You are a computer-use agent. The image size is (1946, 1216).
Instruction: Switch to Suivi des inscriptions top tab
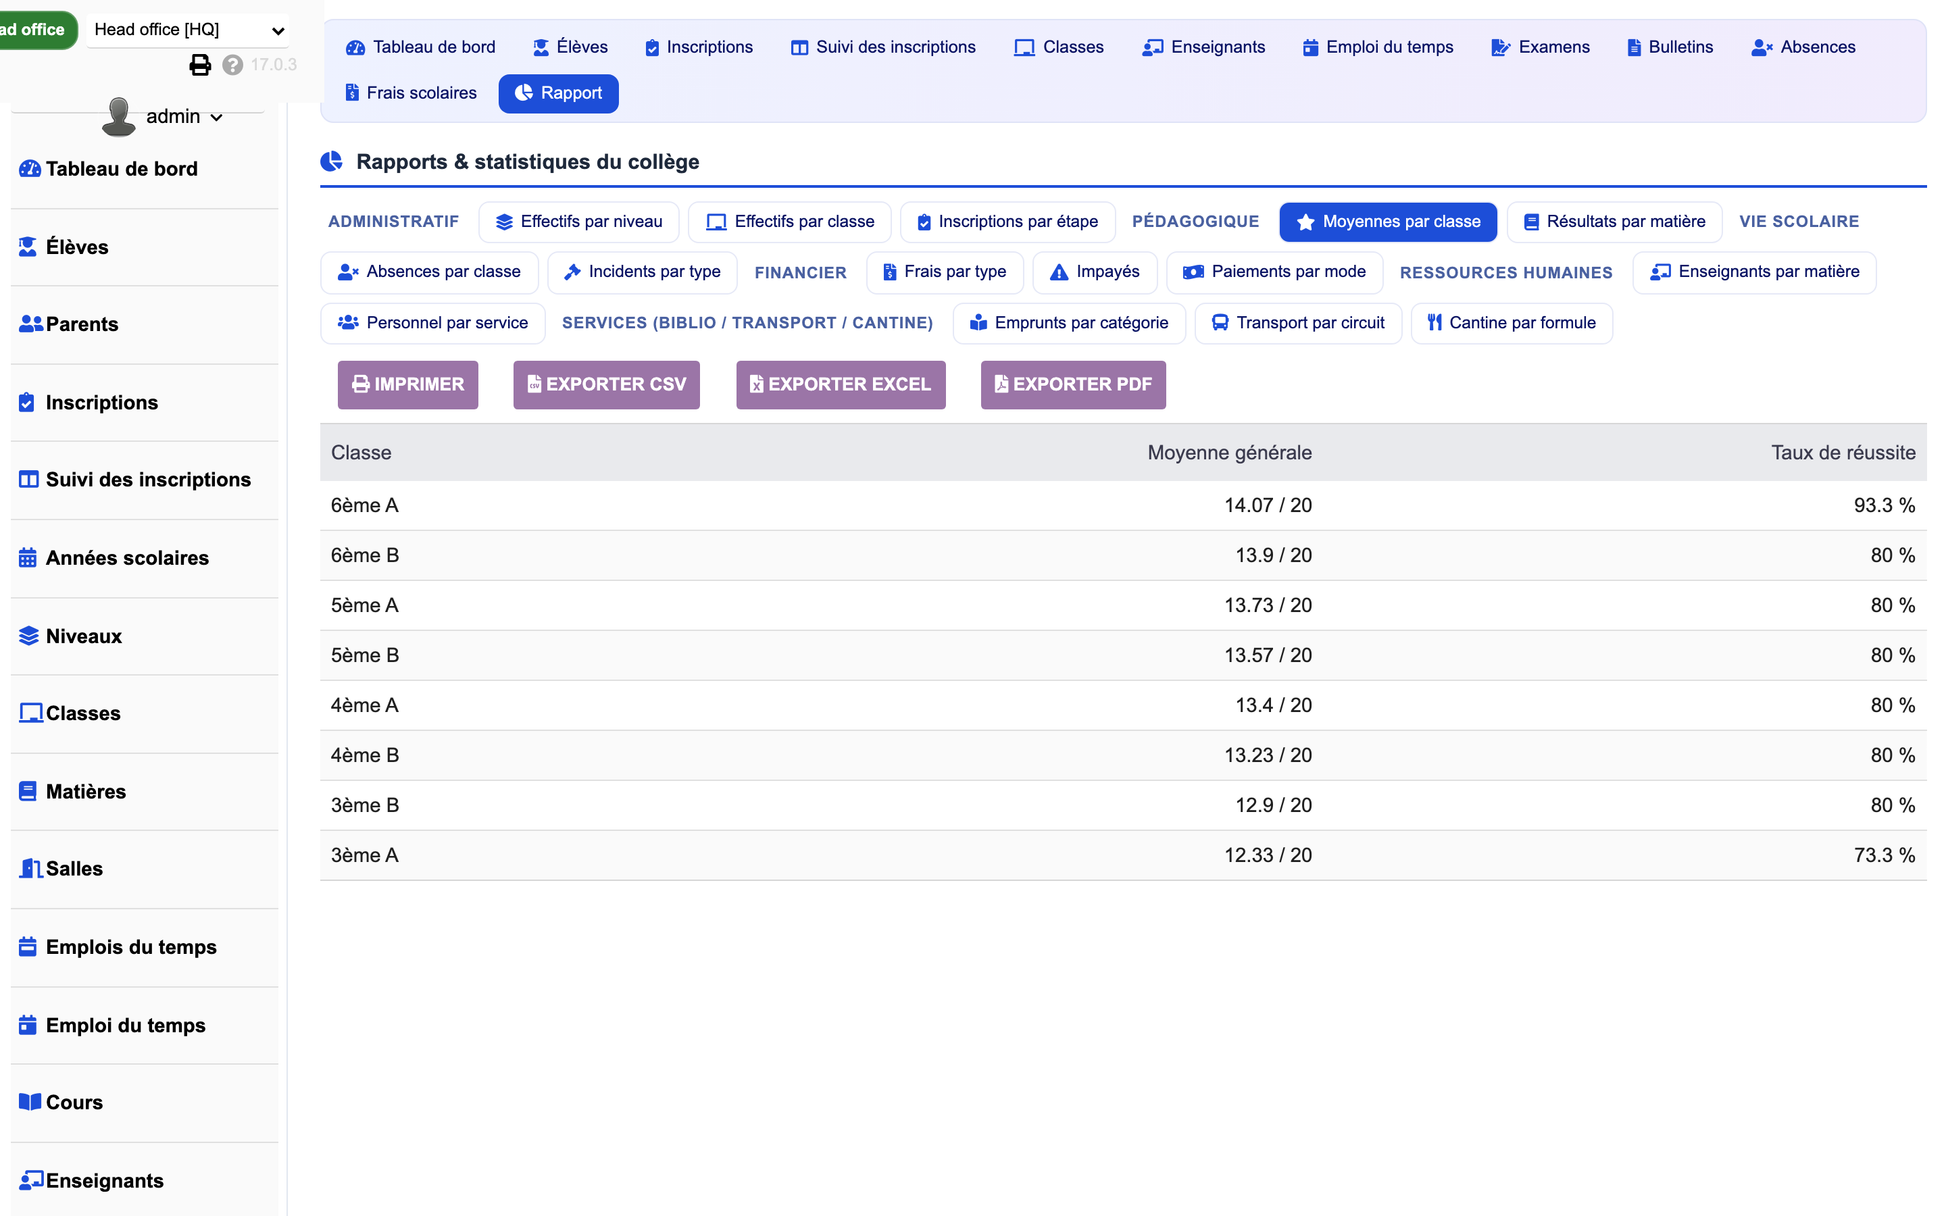coord(883,47)
